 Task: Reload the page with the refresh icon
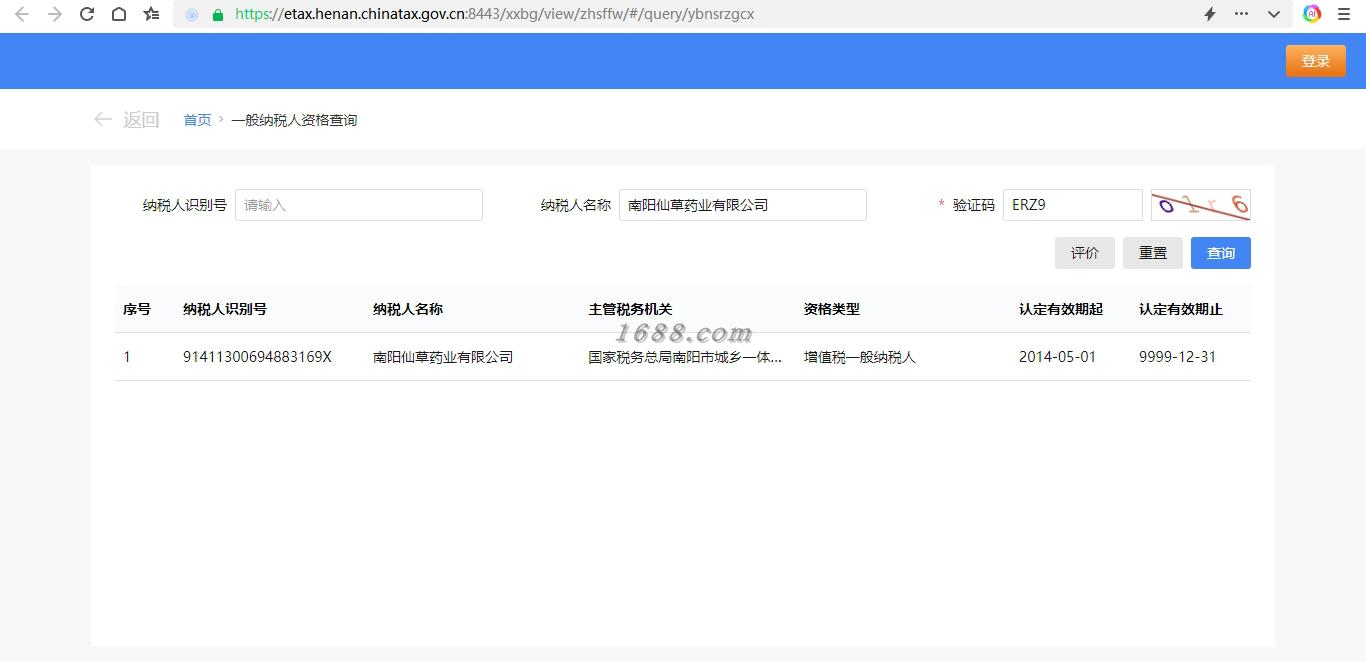(87, 14)
